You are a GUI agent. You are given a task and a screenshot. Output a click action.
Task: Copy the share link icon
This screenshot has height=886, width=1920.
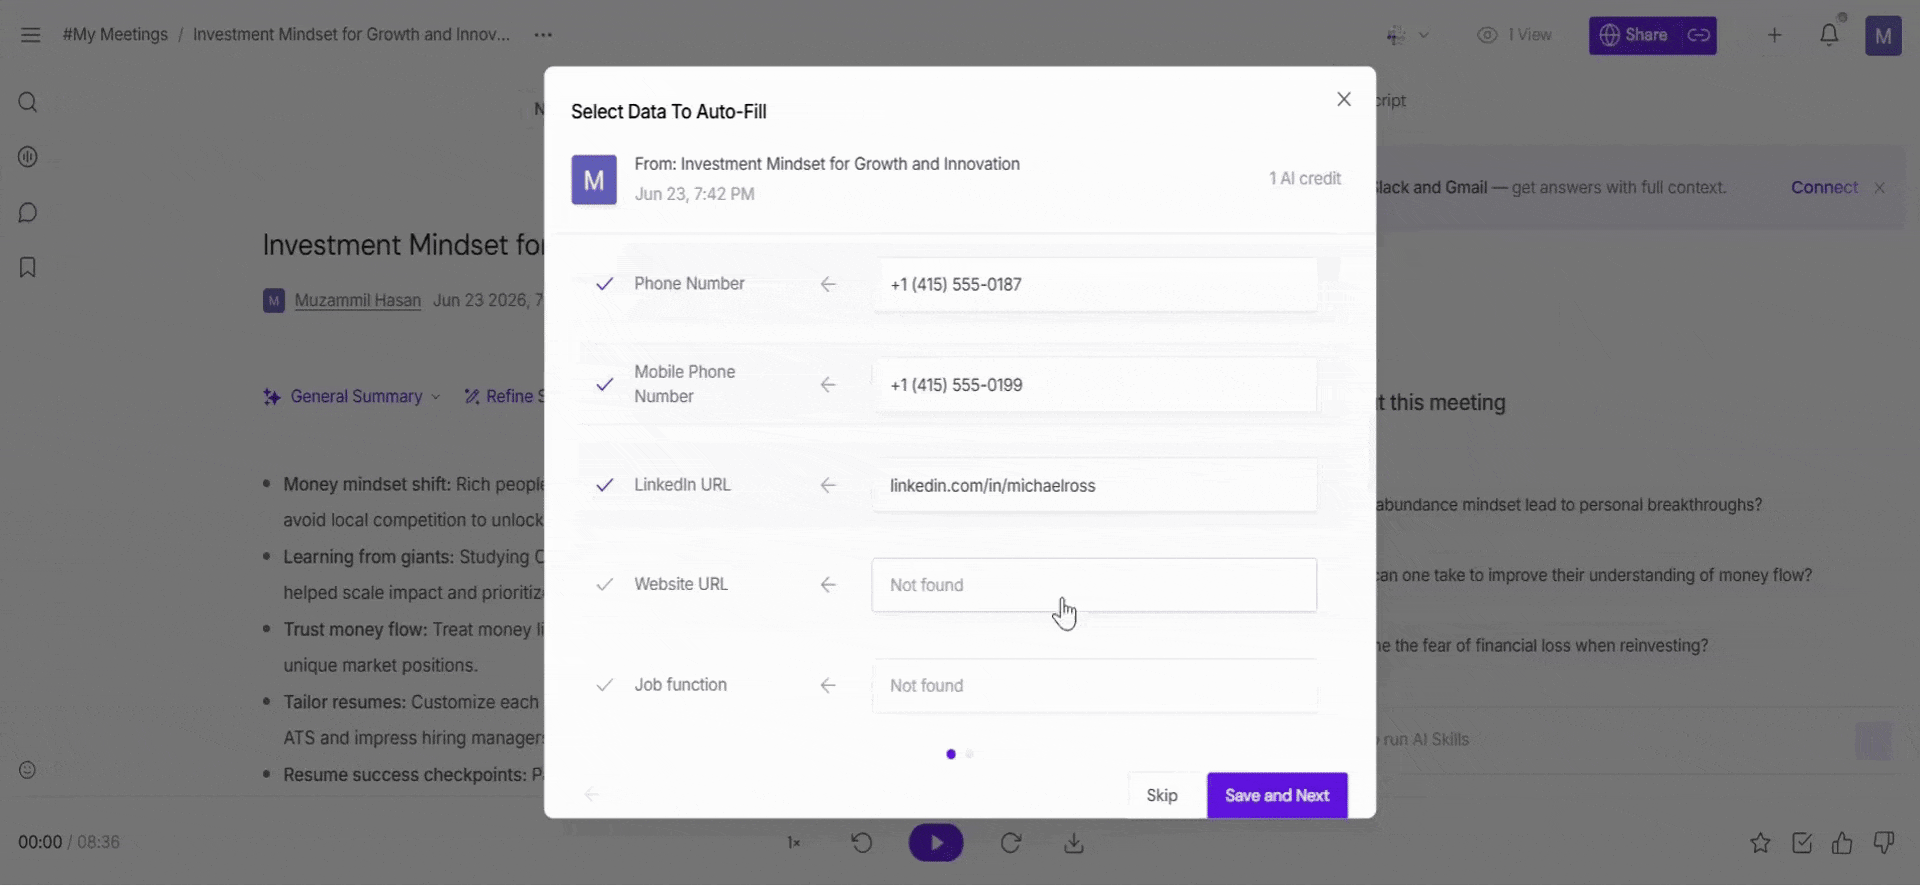pyautogui.click(x=1699, y=35)
